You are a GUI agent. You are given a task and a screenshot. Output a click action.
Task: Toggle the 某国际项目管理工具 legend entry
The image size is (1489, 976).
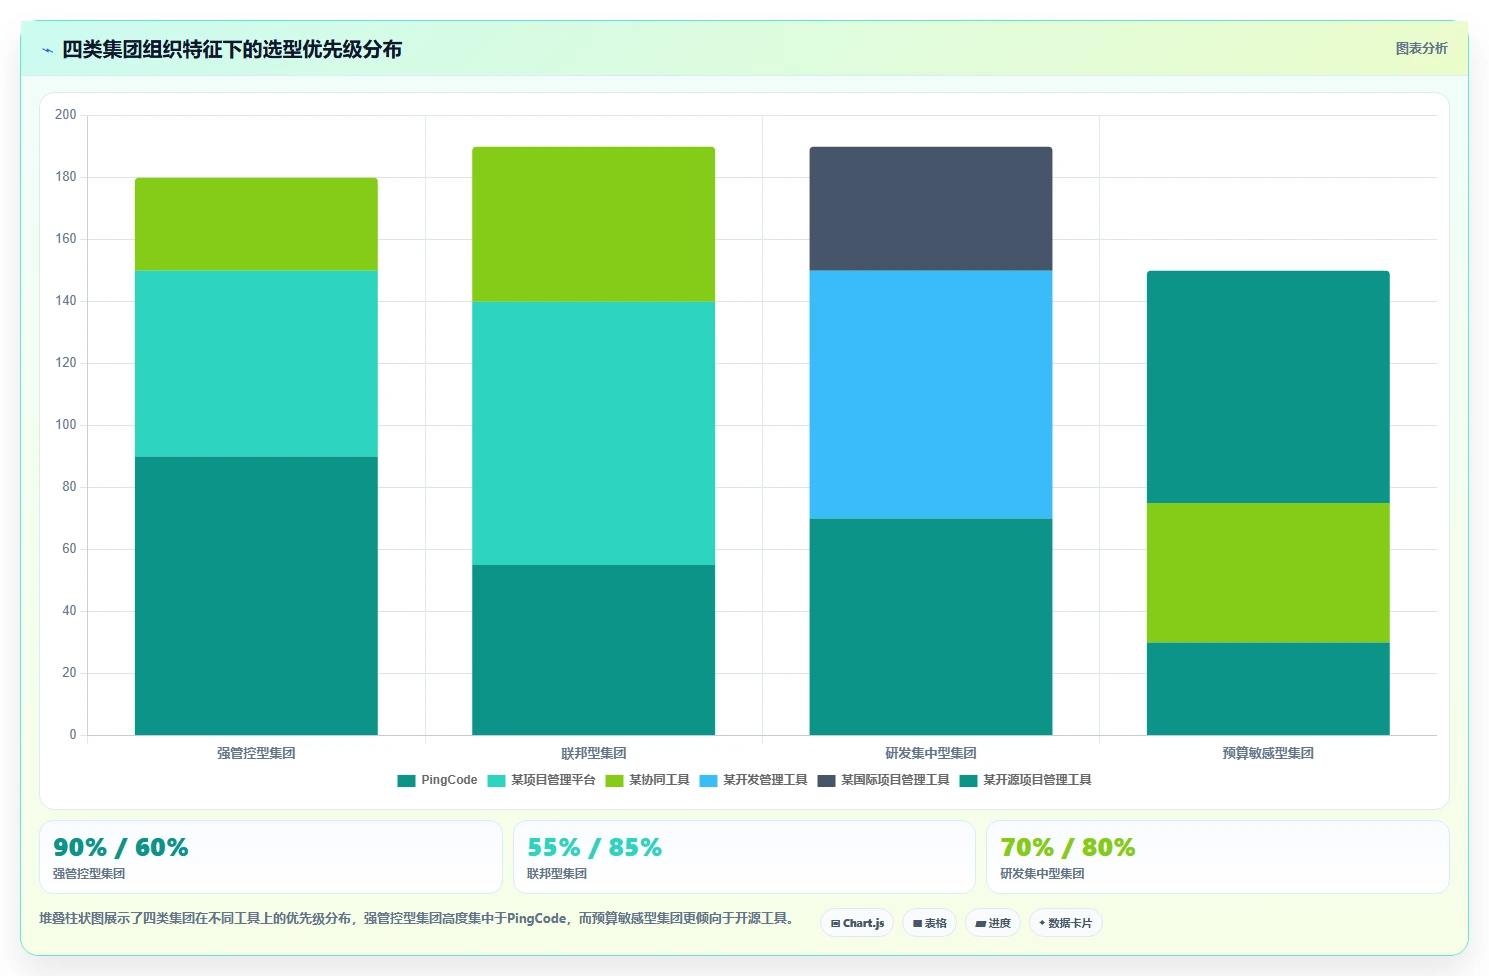point(883,780)
